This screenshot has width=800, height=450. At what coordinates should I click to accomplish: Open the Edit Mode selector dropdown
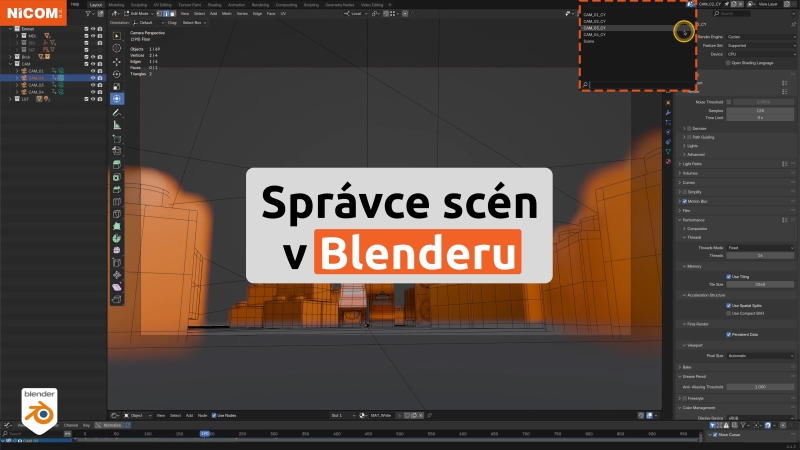139,14
